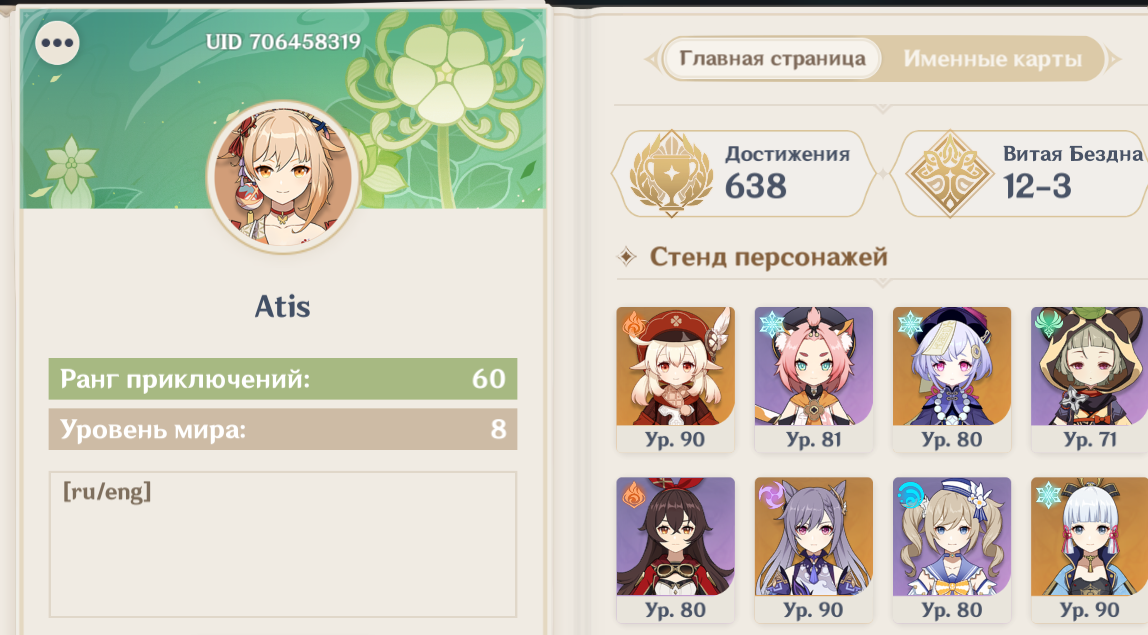Click the Уровень мира bar
Image resolution: width=1148 pixels, height=635 pixels.
click(x=283, y=428)
